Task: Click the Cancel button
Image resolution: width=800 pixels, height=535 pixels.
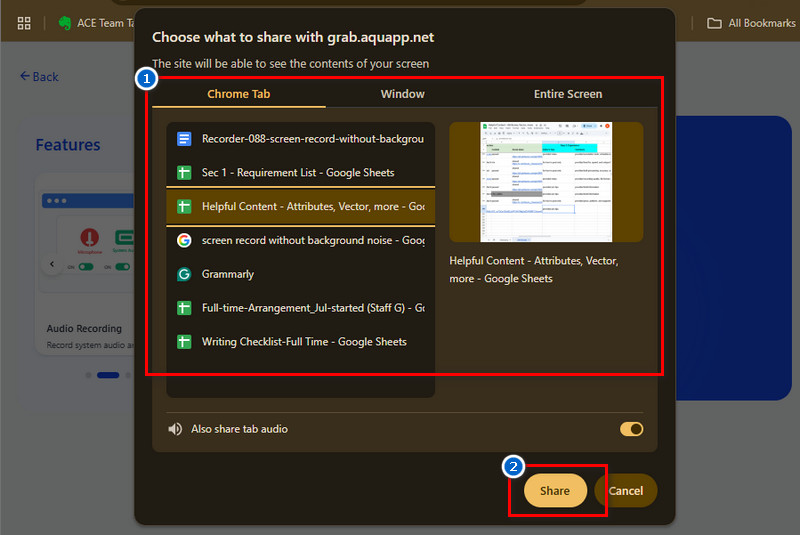Action: coord(626,491)
